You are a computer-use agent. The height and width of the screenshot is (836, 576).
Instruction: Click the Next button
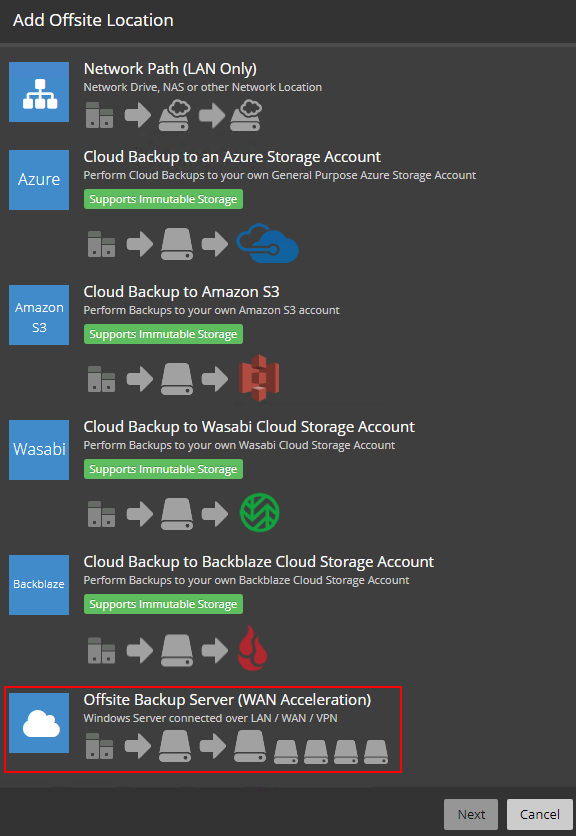tap(471, 814)
